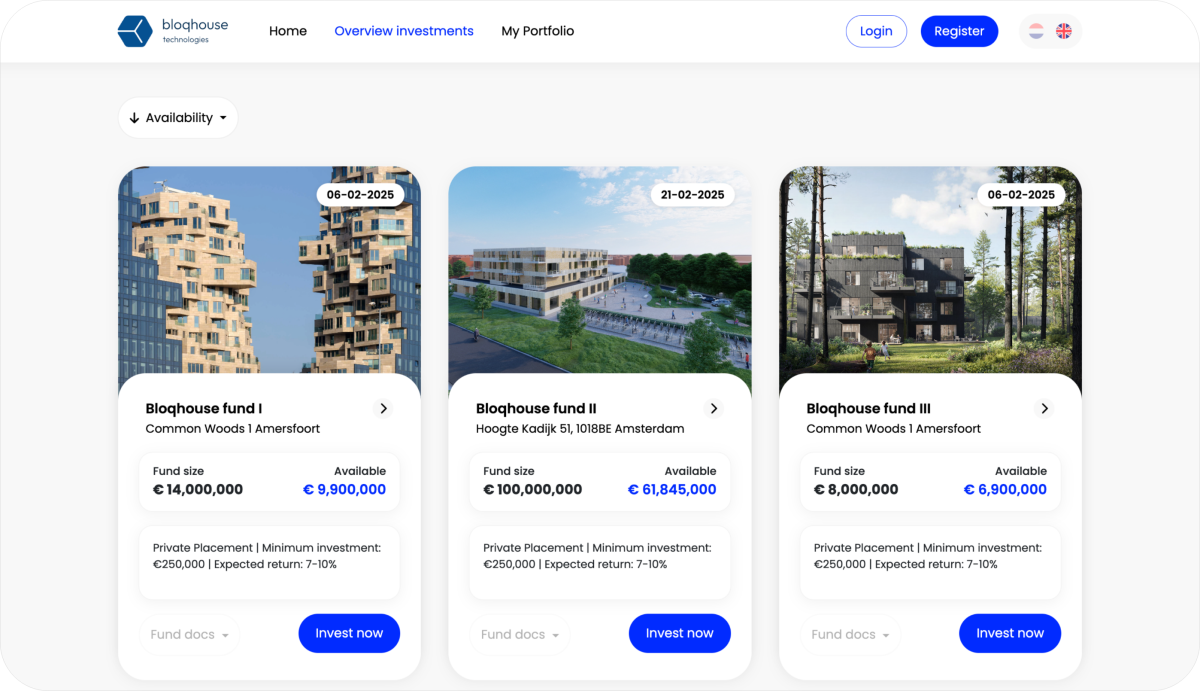
Task: Expand Fund docs for Bloqhouse fund I
Action: point(190,634)
